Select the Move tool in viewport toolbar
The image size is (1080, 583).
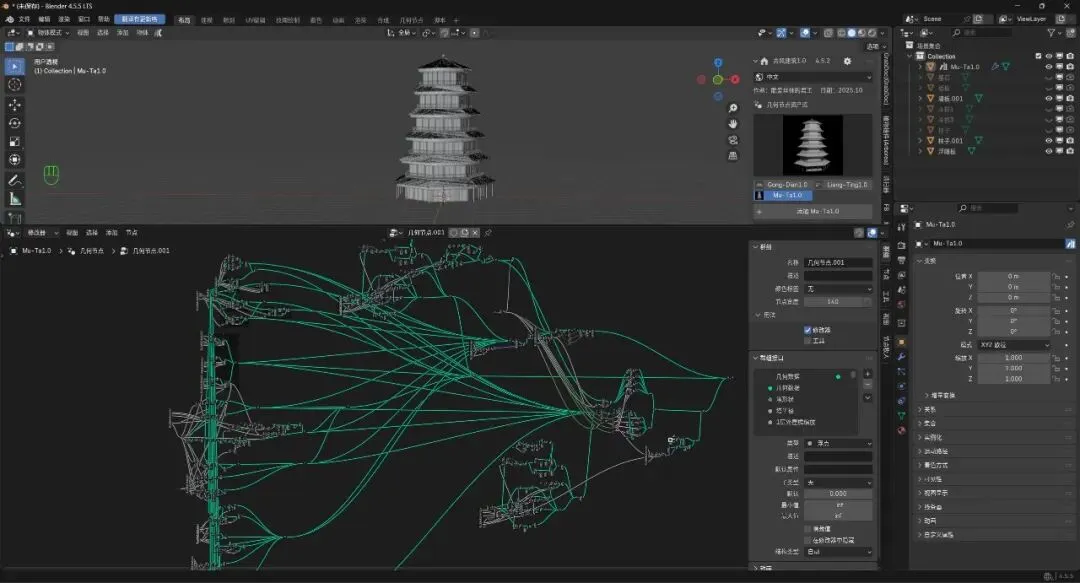pos(15,104)
